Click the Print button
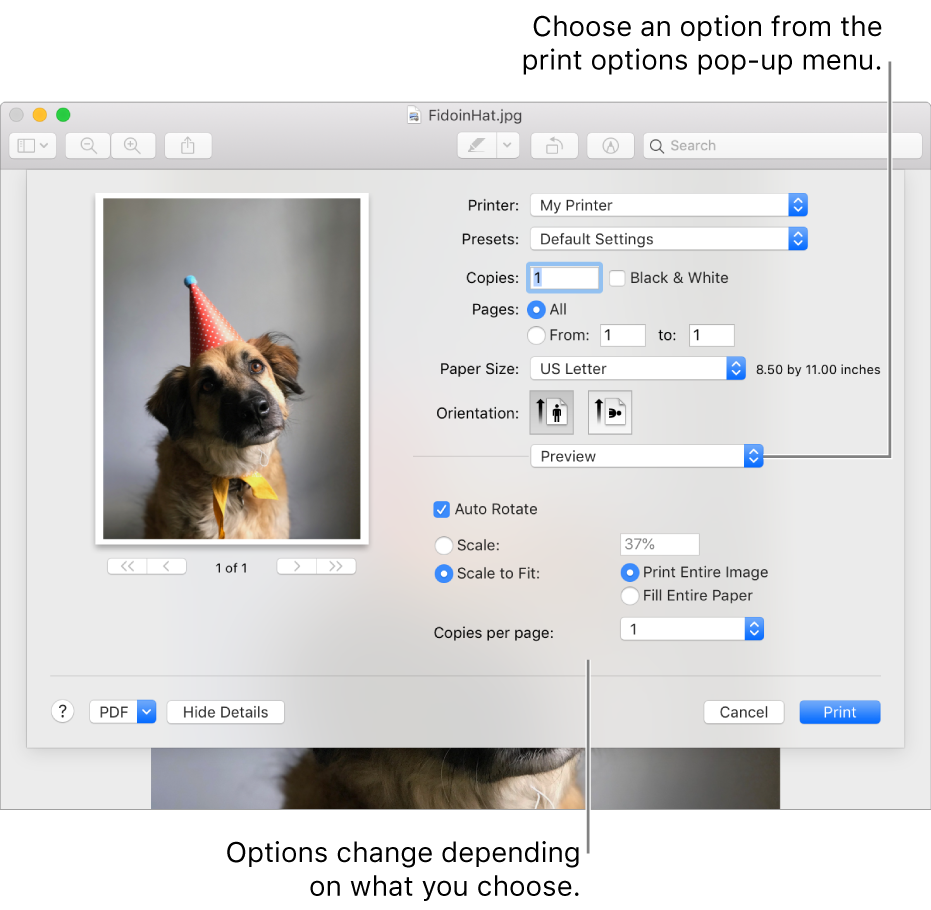This screenshot has width=931, height=910. pos(839,711)
